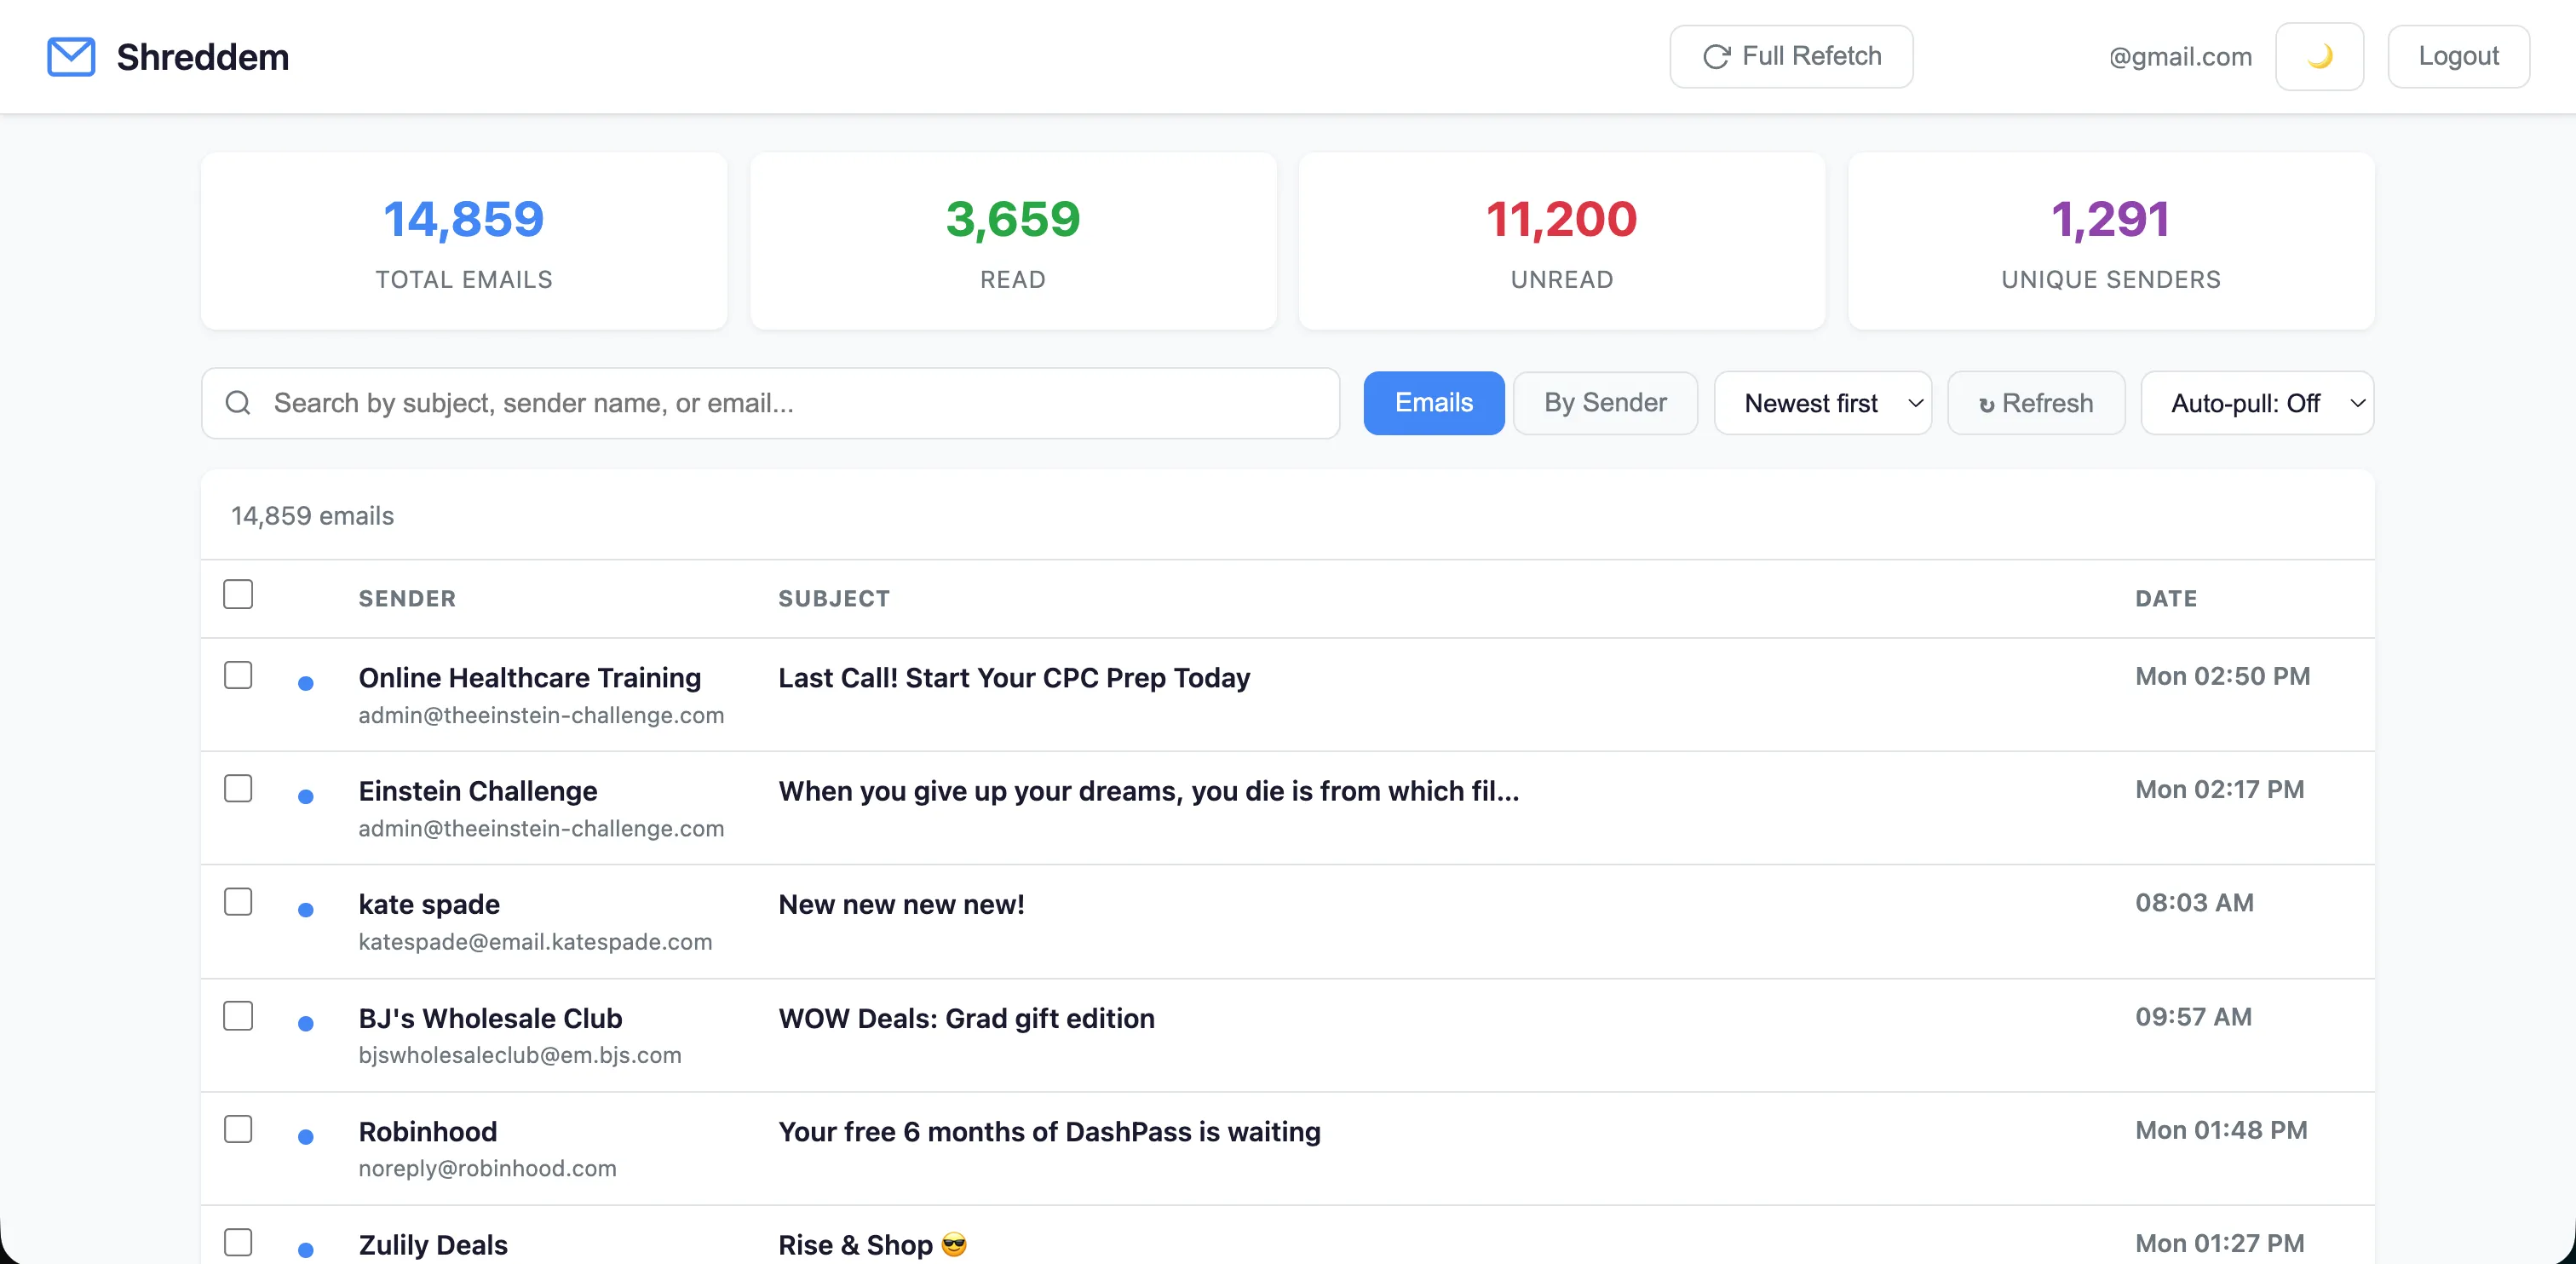Click the Shreddem envelope logo icon
Viewport: 2576px width, 1264px height.
(x=71, y=57)
